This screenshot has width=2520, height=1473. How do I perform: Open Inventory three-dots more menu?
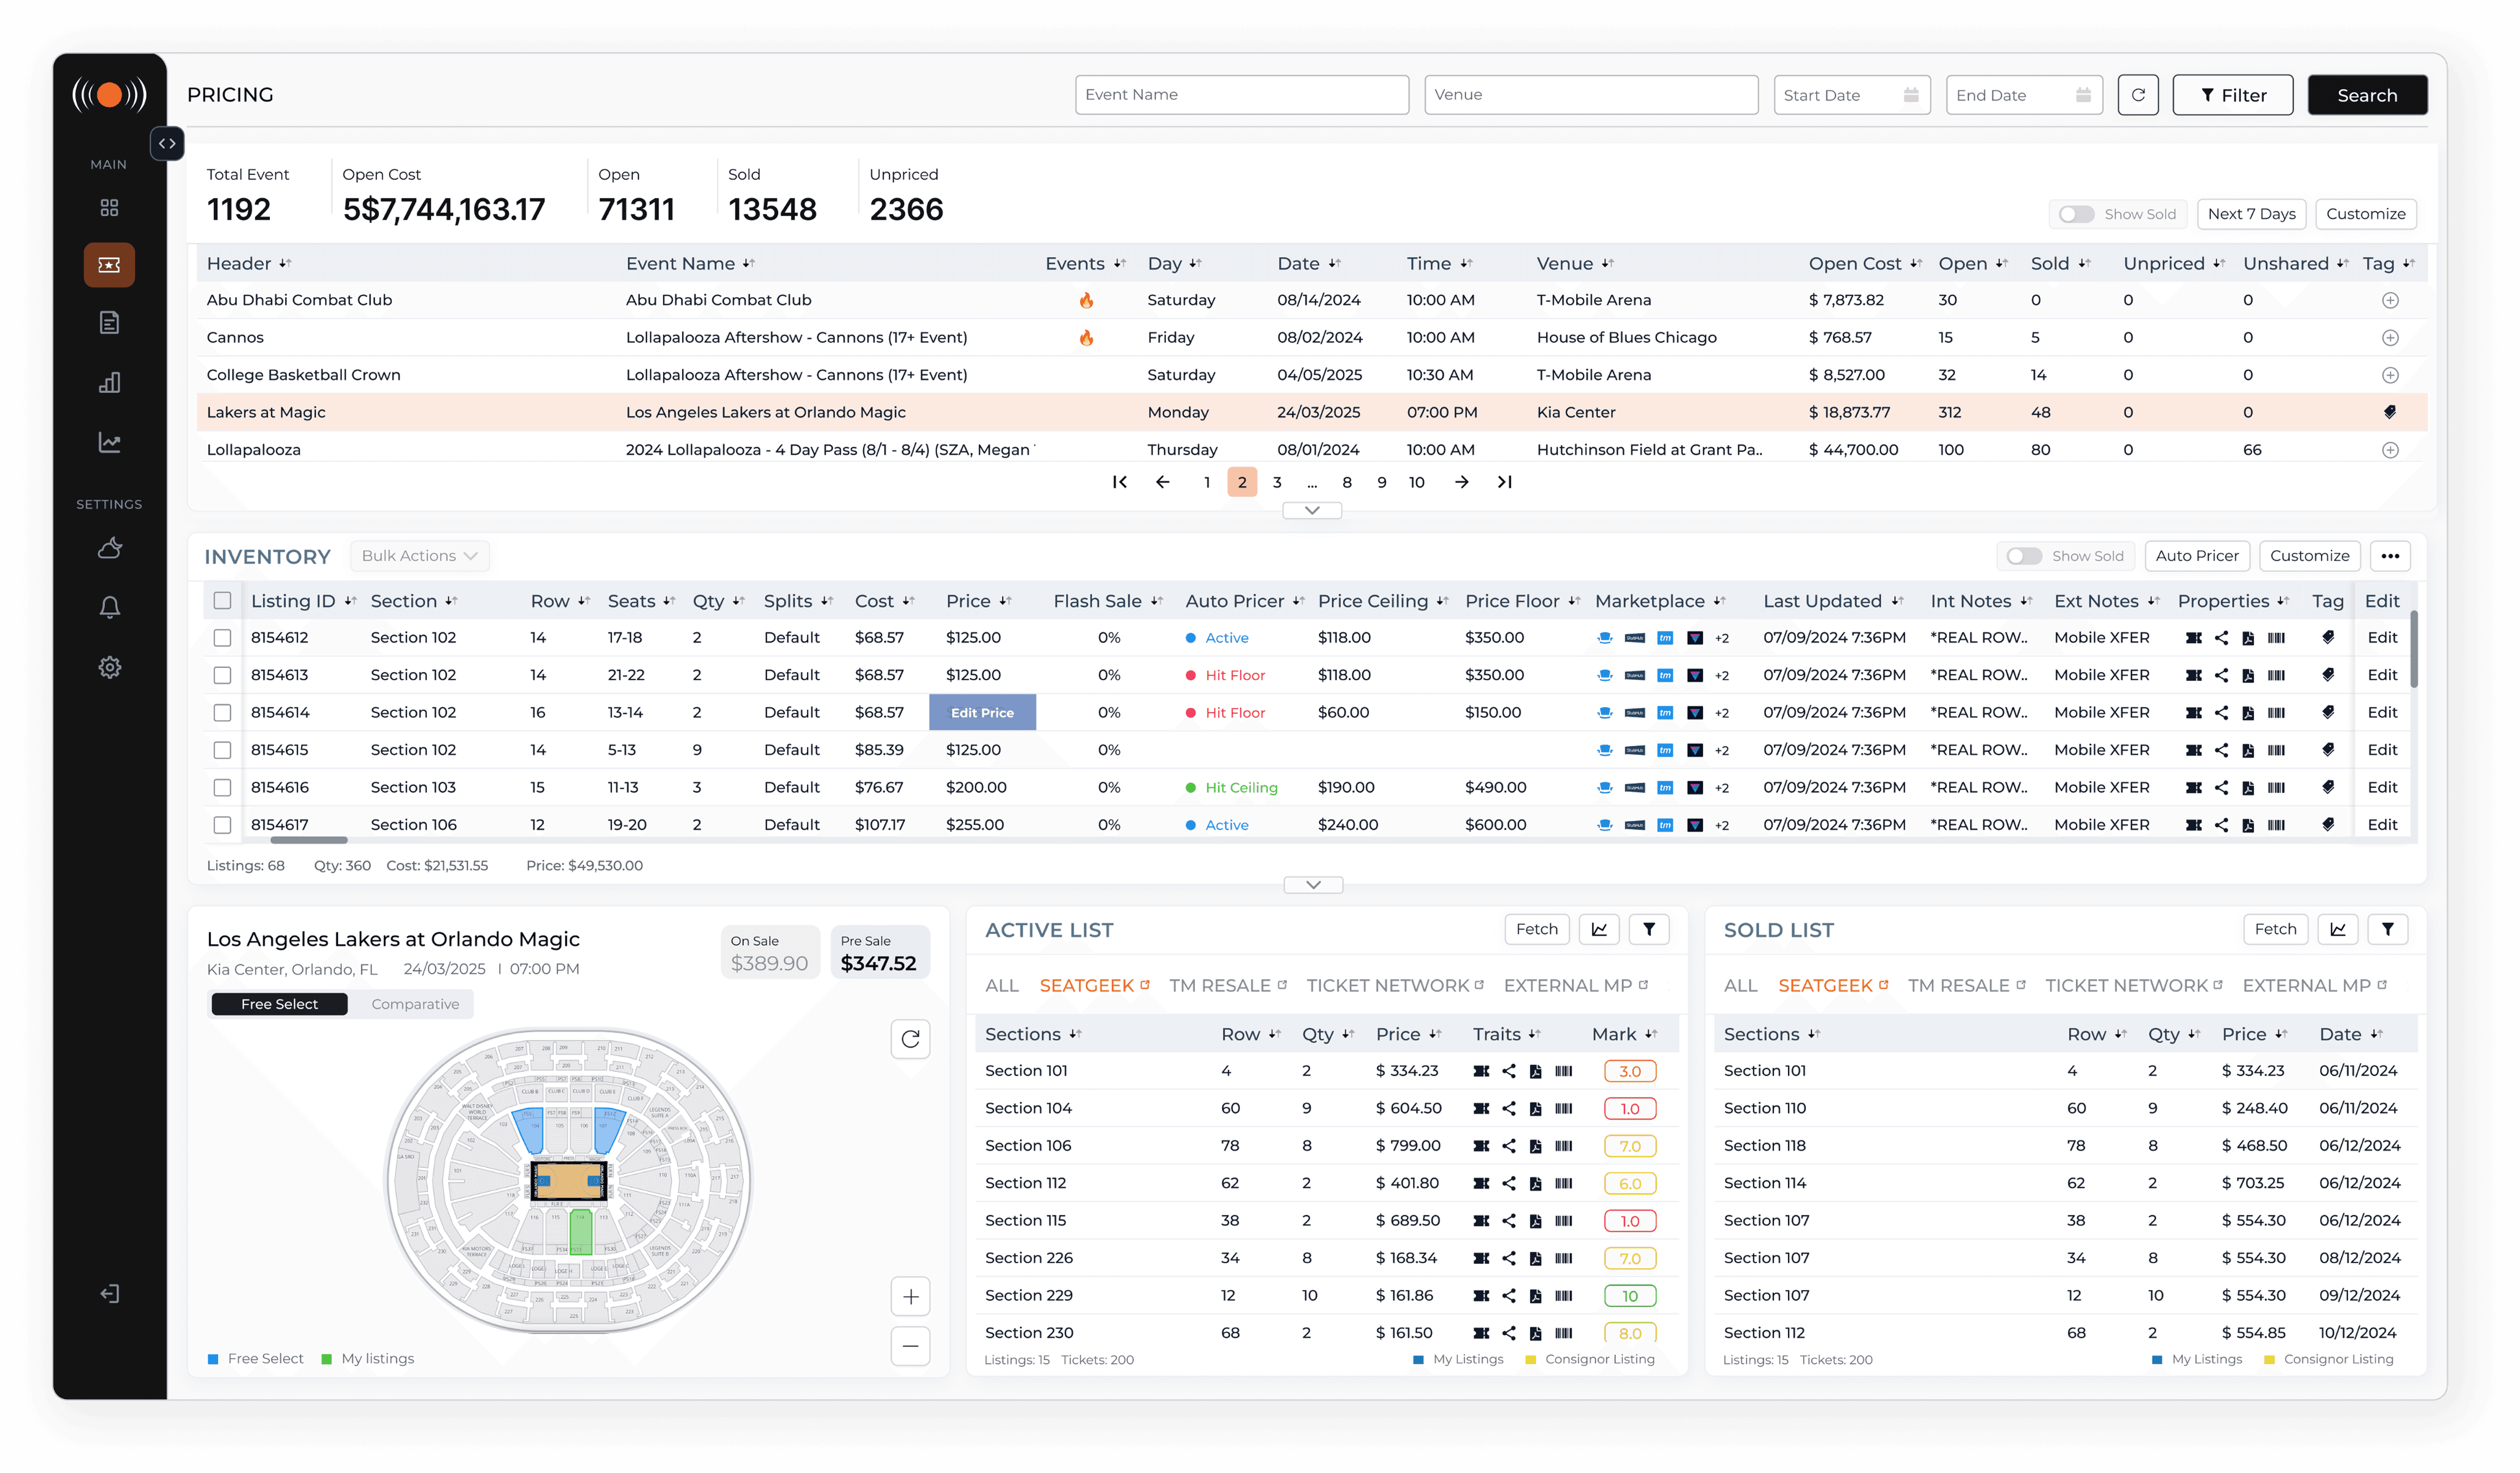pos(2389,556)
